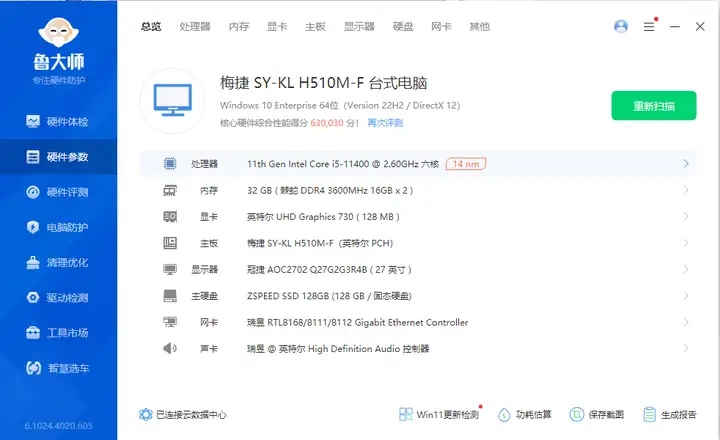Switch to the 硬盘 tab
The width and height of the screenshot is (720, 440).
pos(403,27)
